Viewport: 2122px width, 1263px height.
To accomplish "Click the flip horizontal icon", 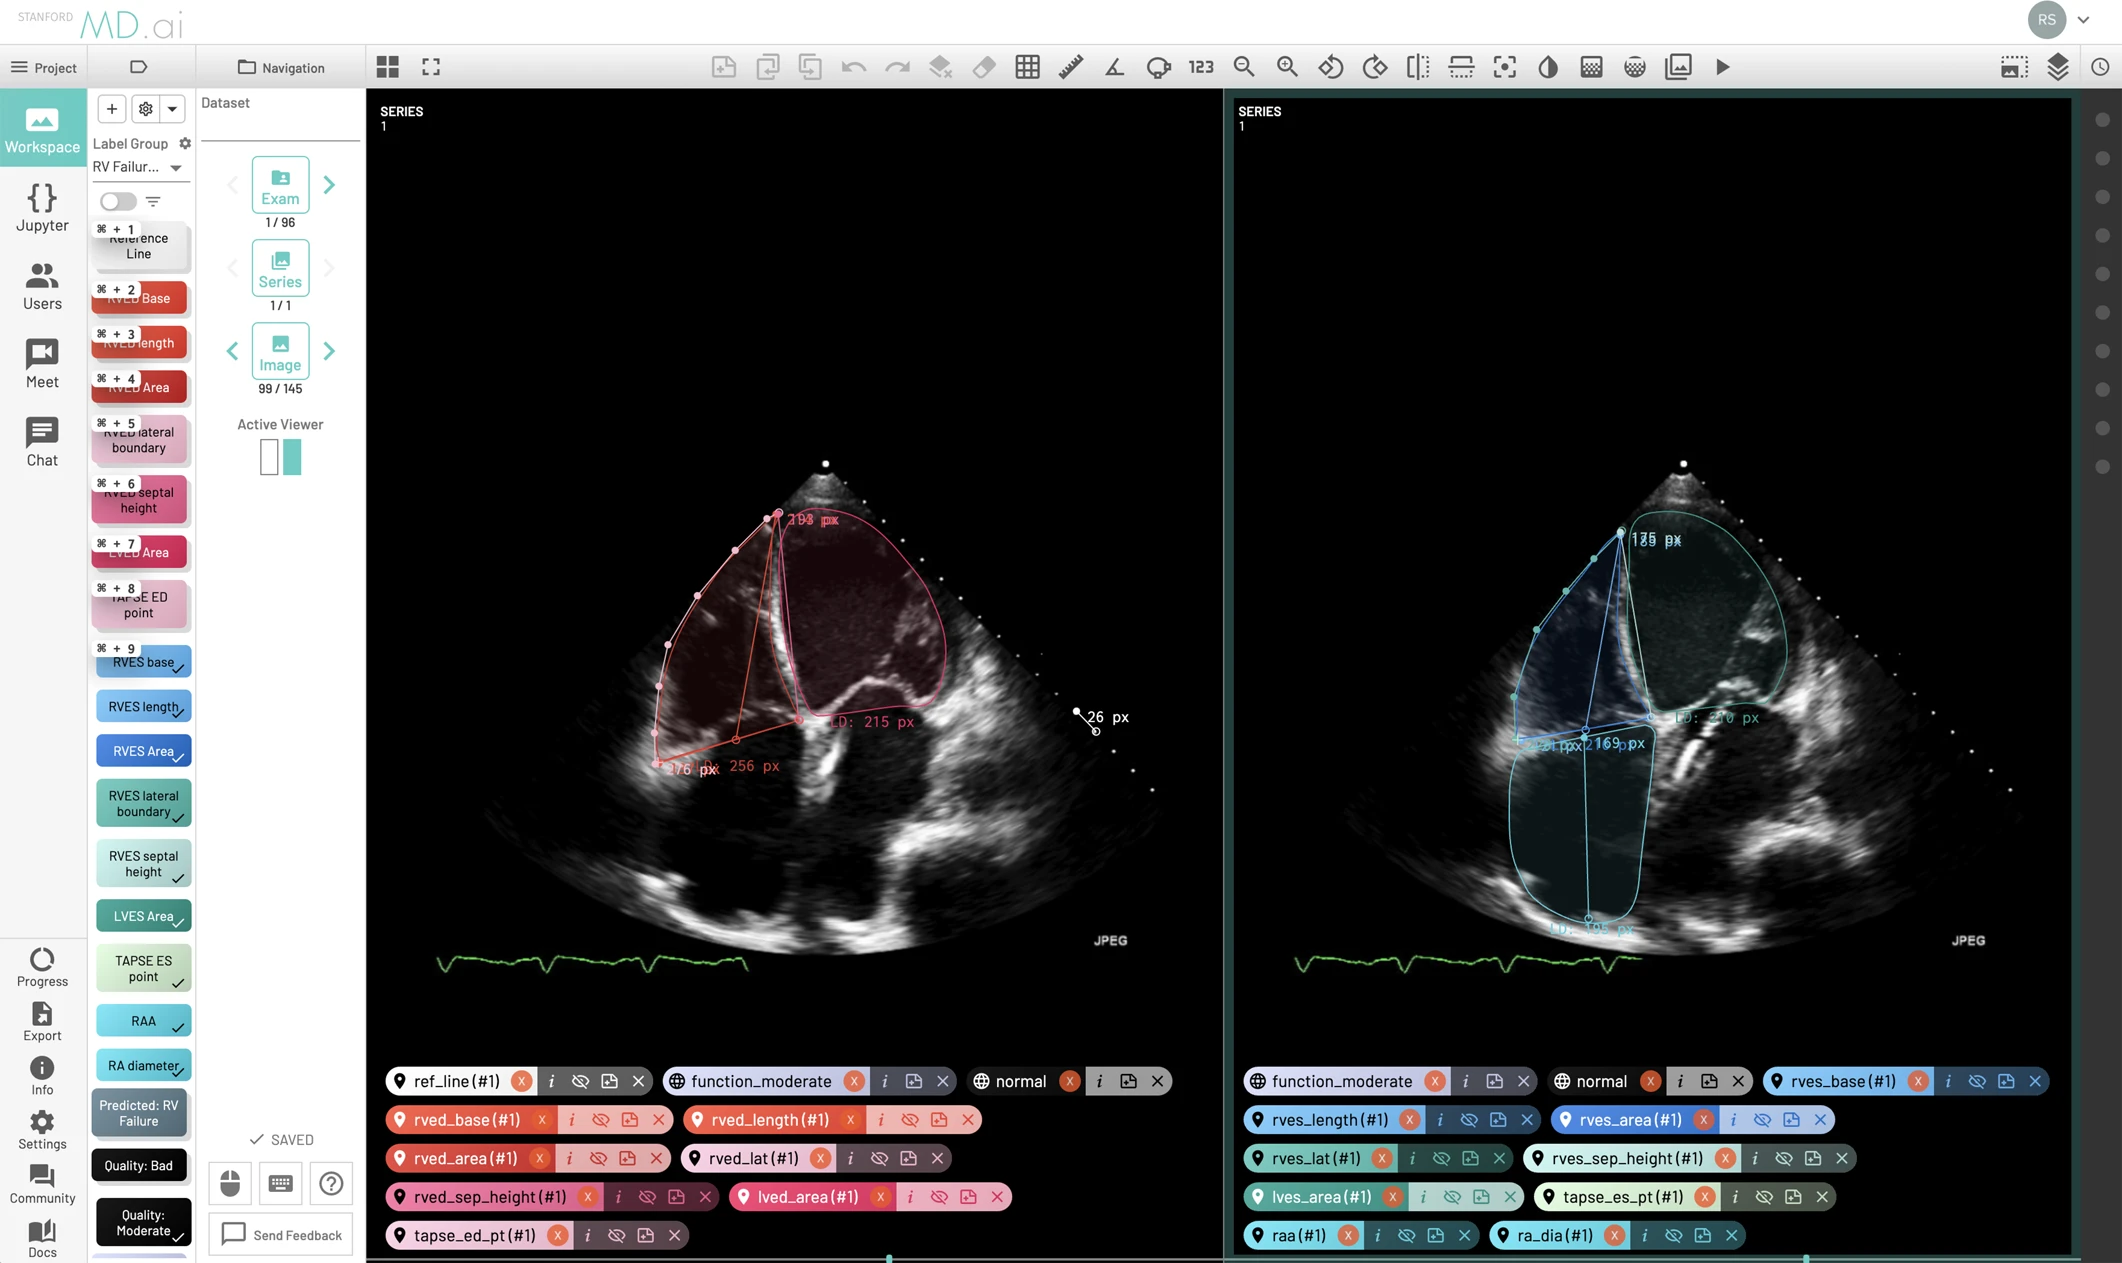I will (1417, 67).
